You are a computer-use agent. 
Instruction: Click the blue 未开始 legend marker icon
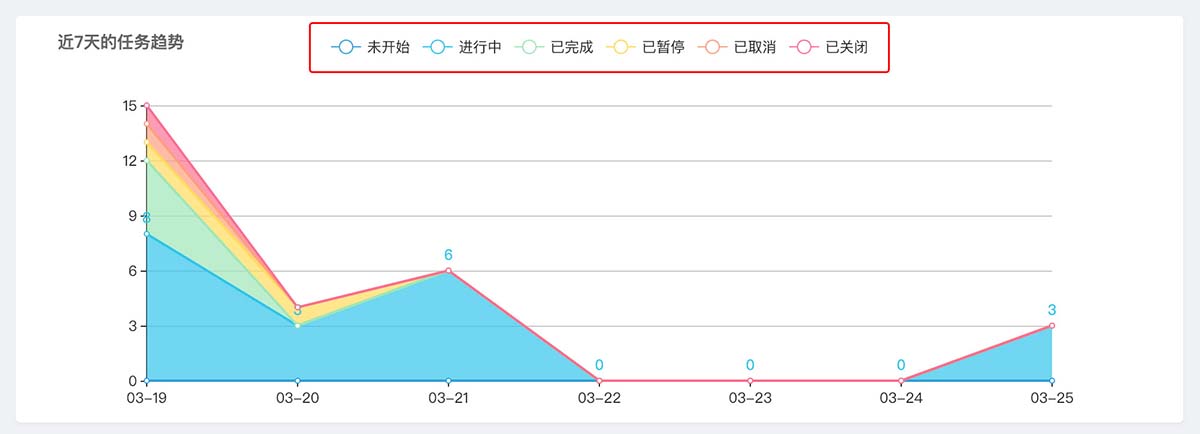(345, 47)
